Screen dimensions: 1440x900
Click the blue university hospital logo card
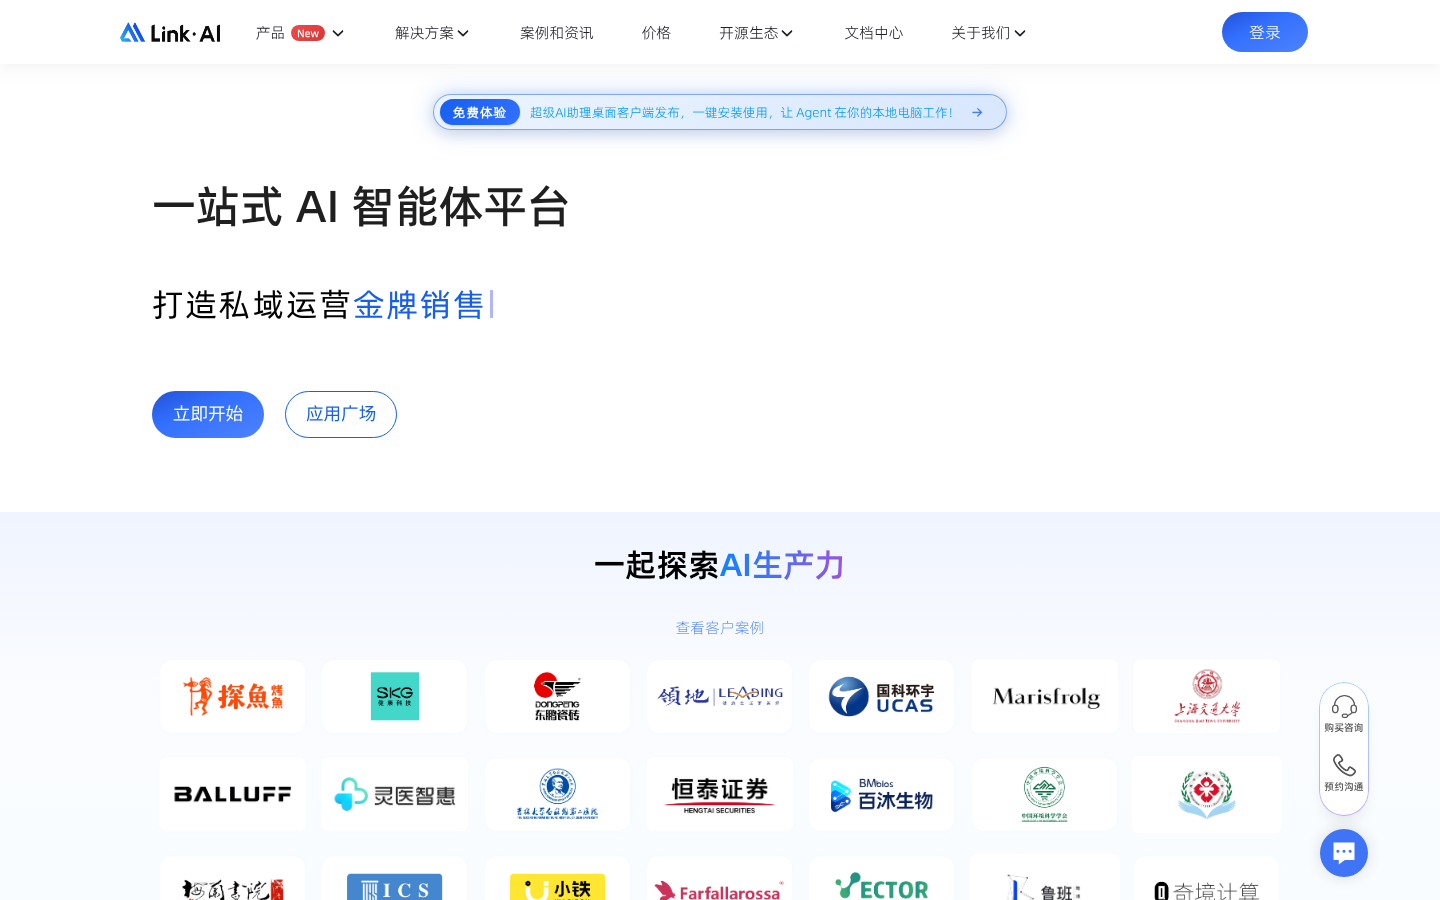[557, 794]
